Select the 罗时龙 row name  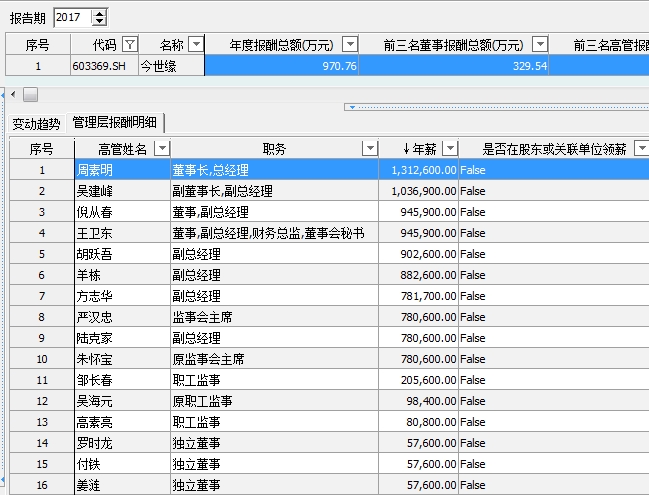tap(123, 443)
